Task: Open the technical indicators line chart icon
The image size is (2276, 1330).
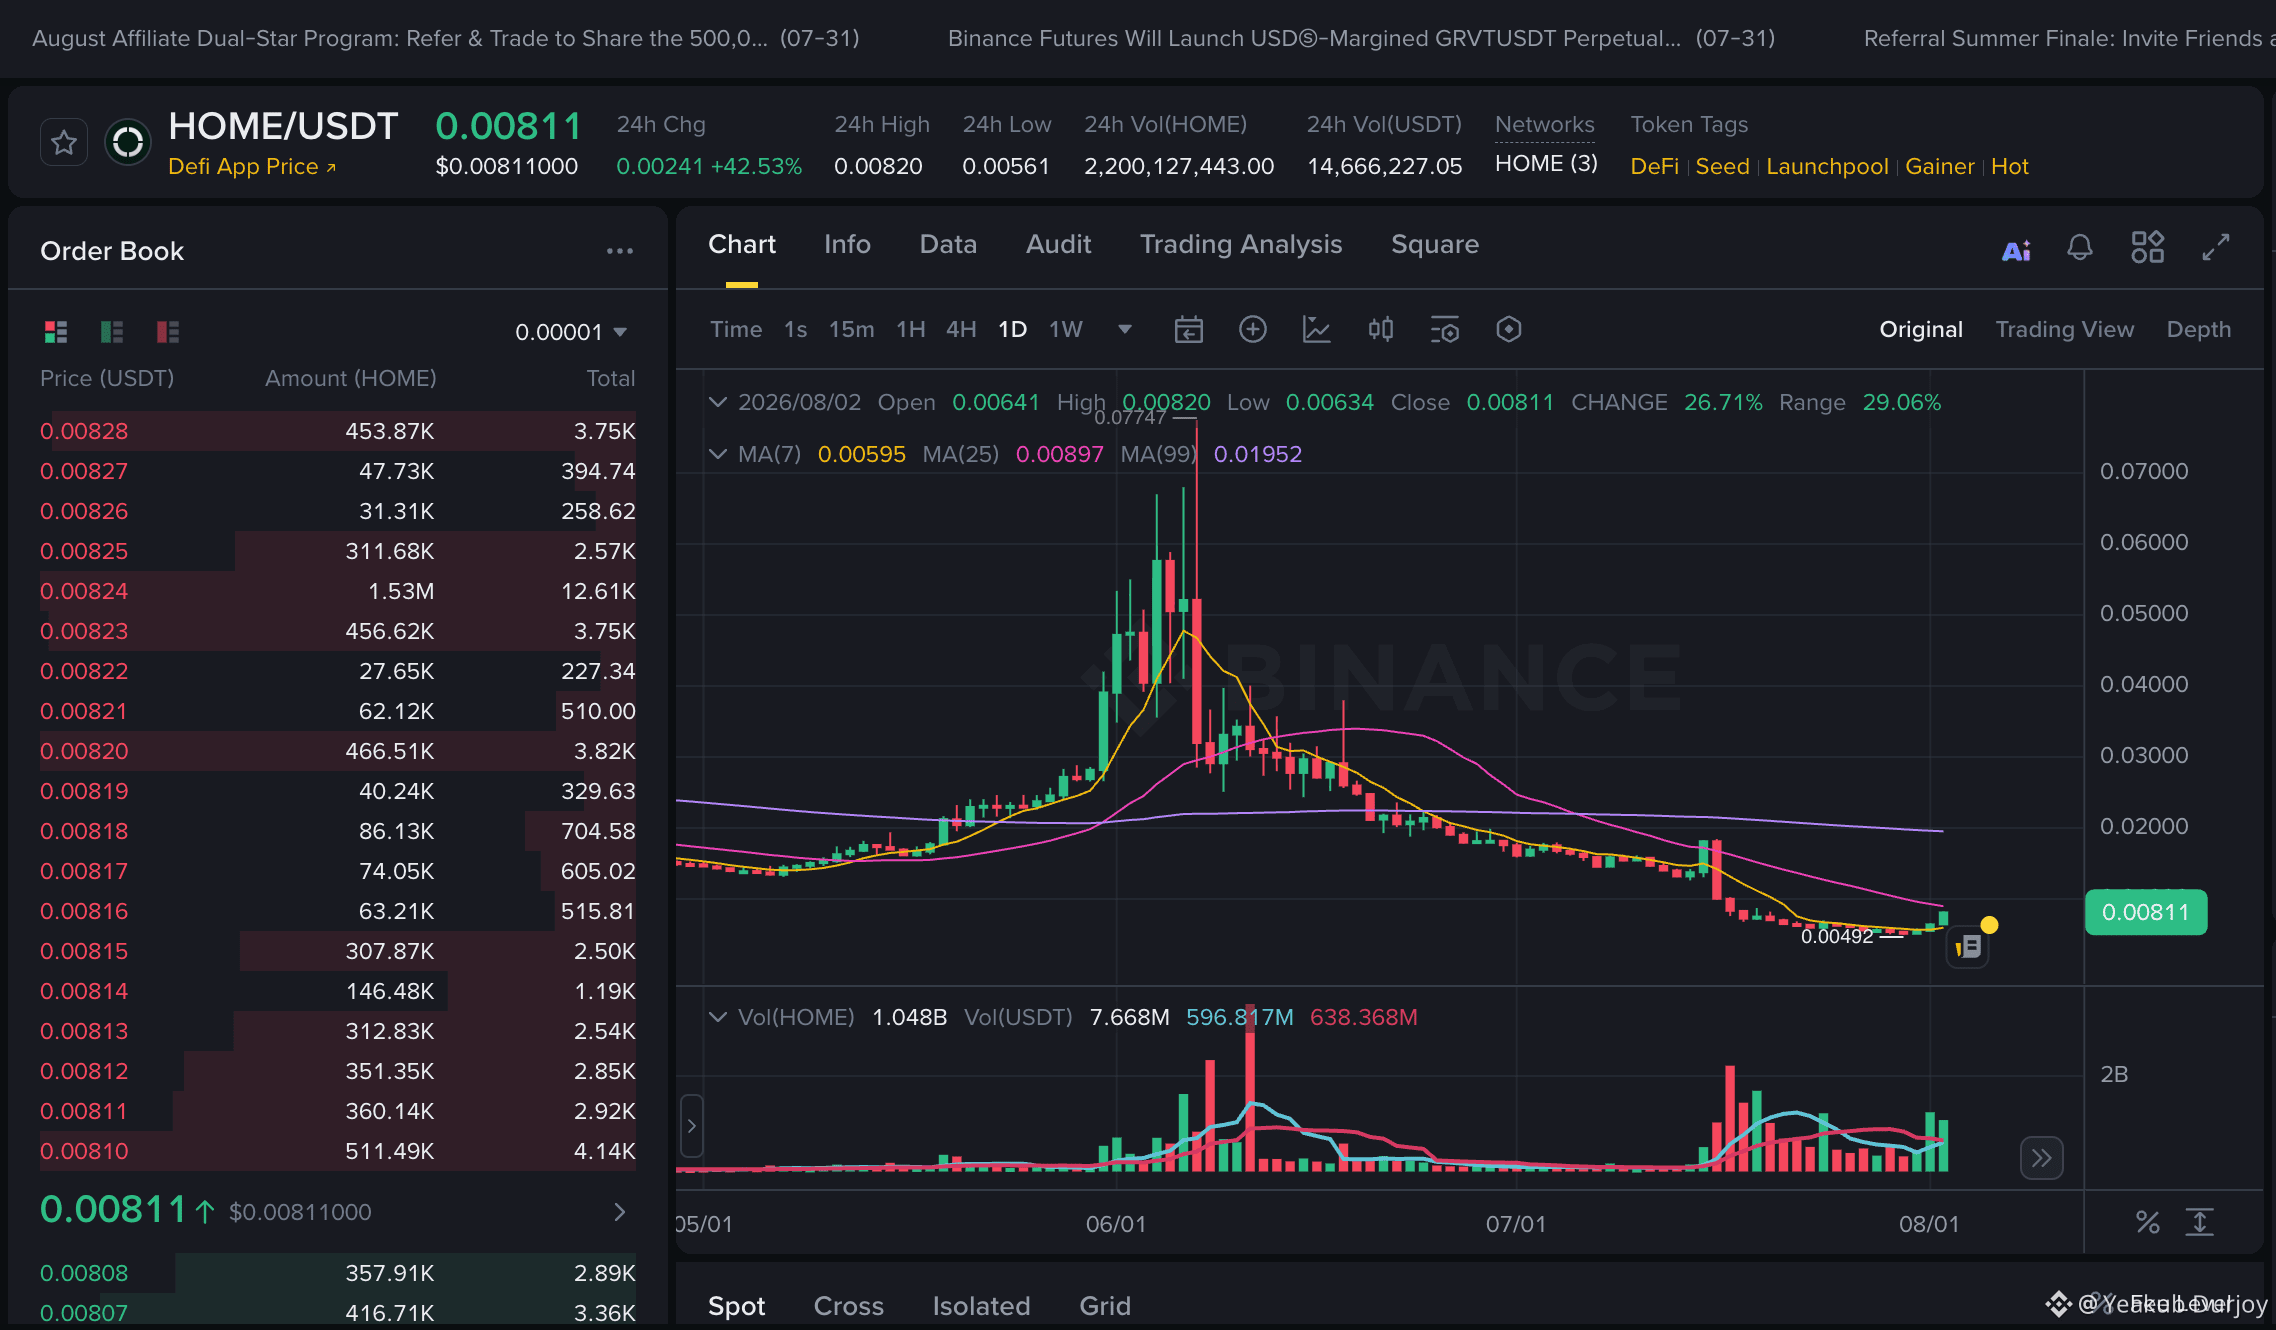Action: 1316,329
